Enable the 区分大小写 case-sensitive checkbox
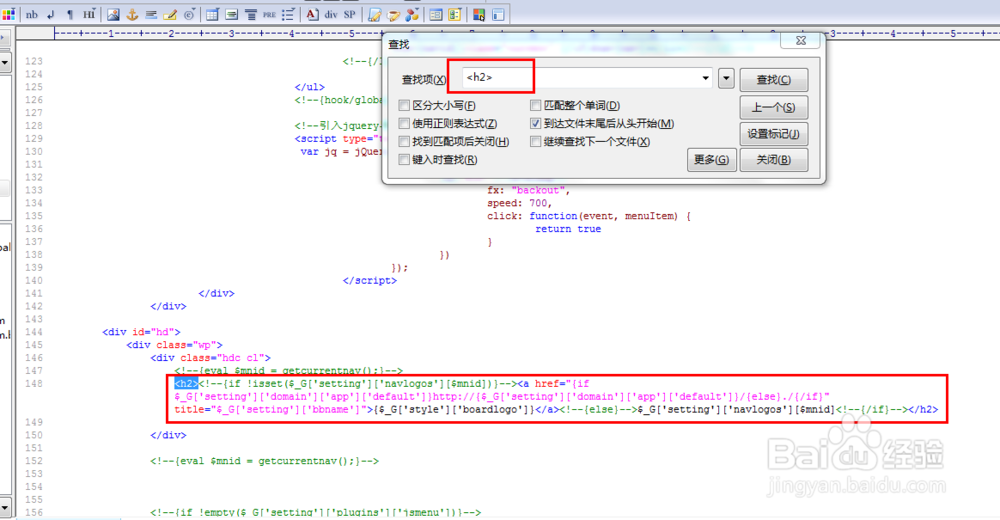This screenshot has width=1000, height=520. (x=404, y=105)
